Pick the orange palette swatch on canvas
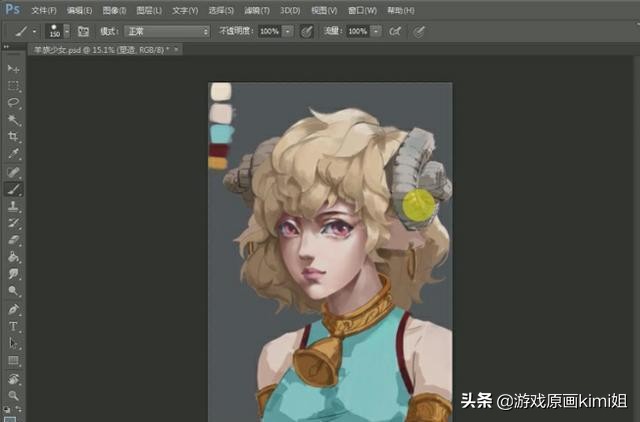The image size is (640, 422). (218, 163)
